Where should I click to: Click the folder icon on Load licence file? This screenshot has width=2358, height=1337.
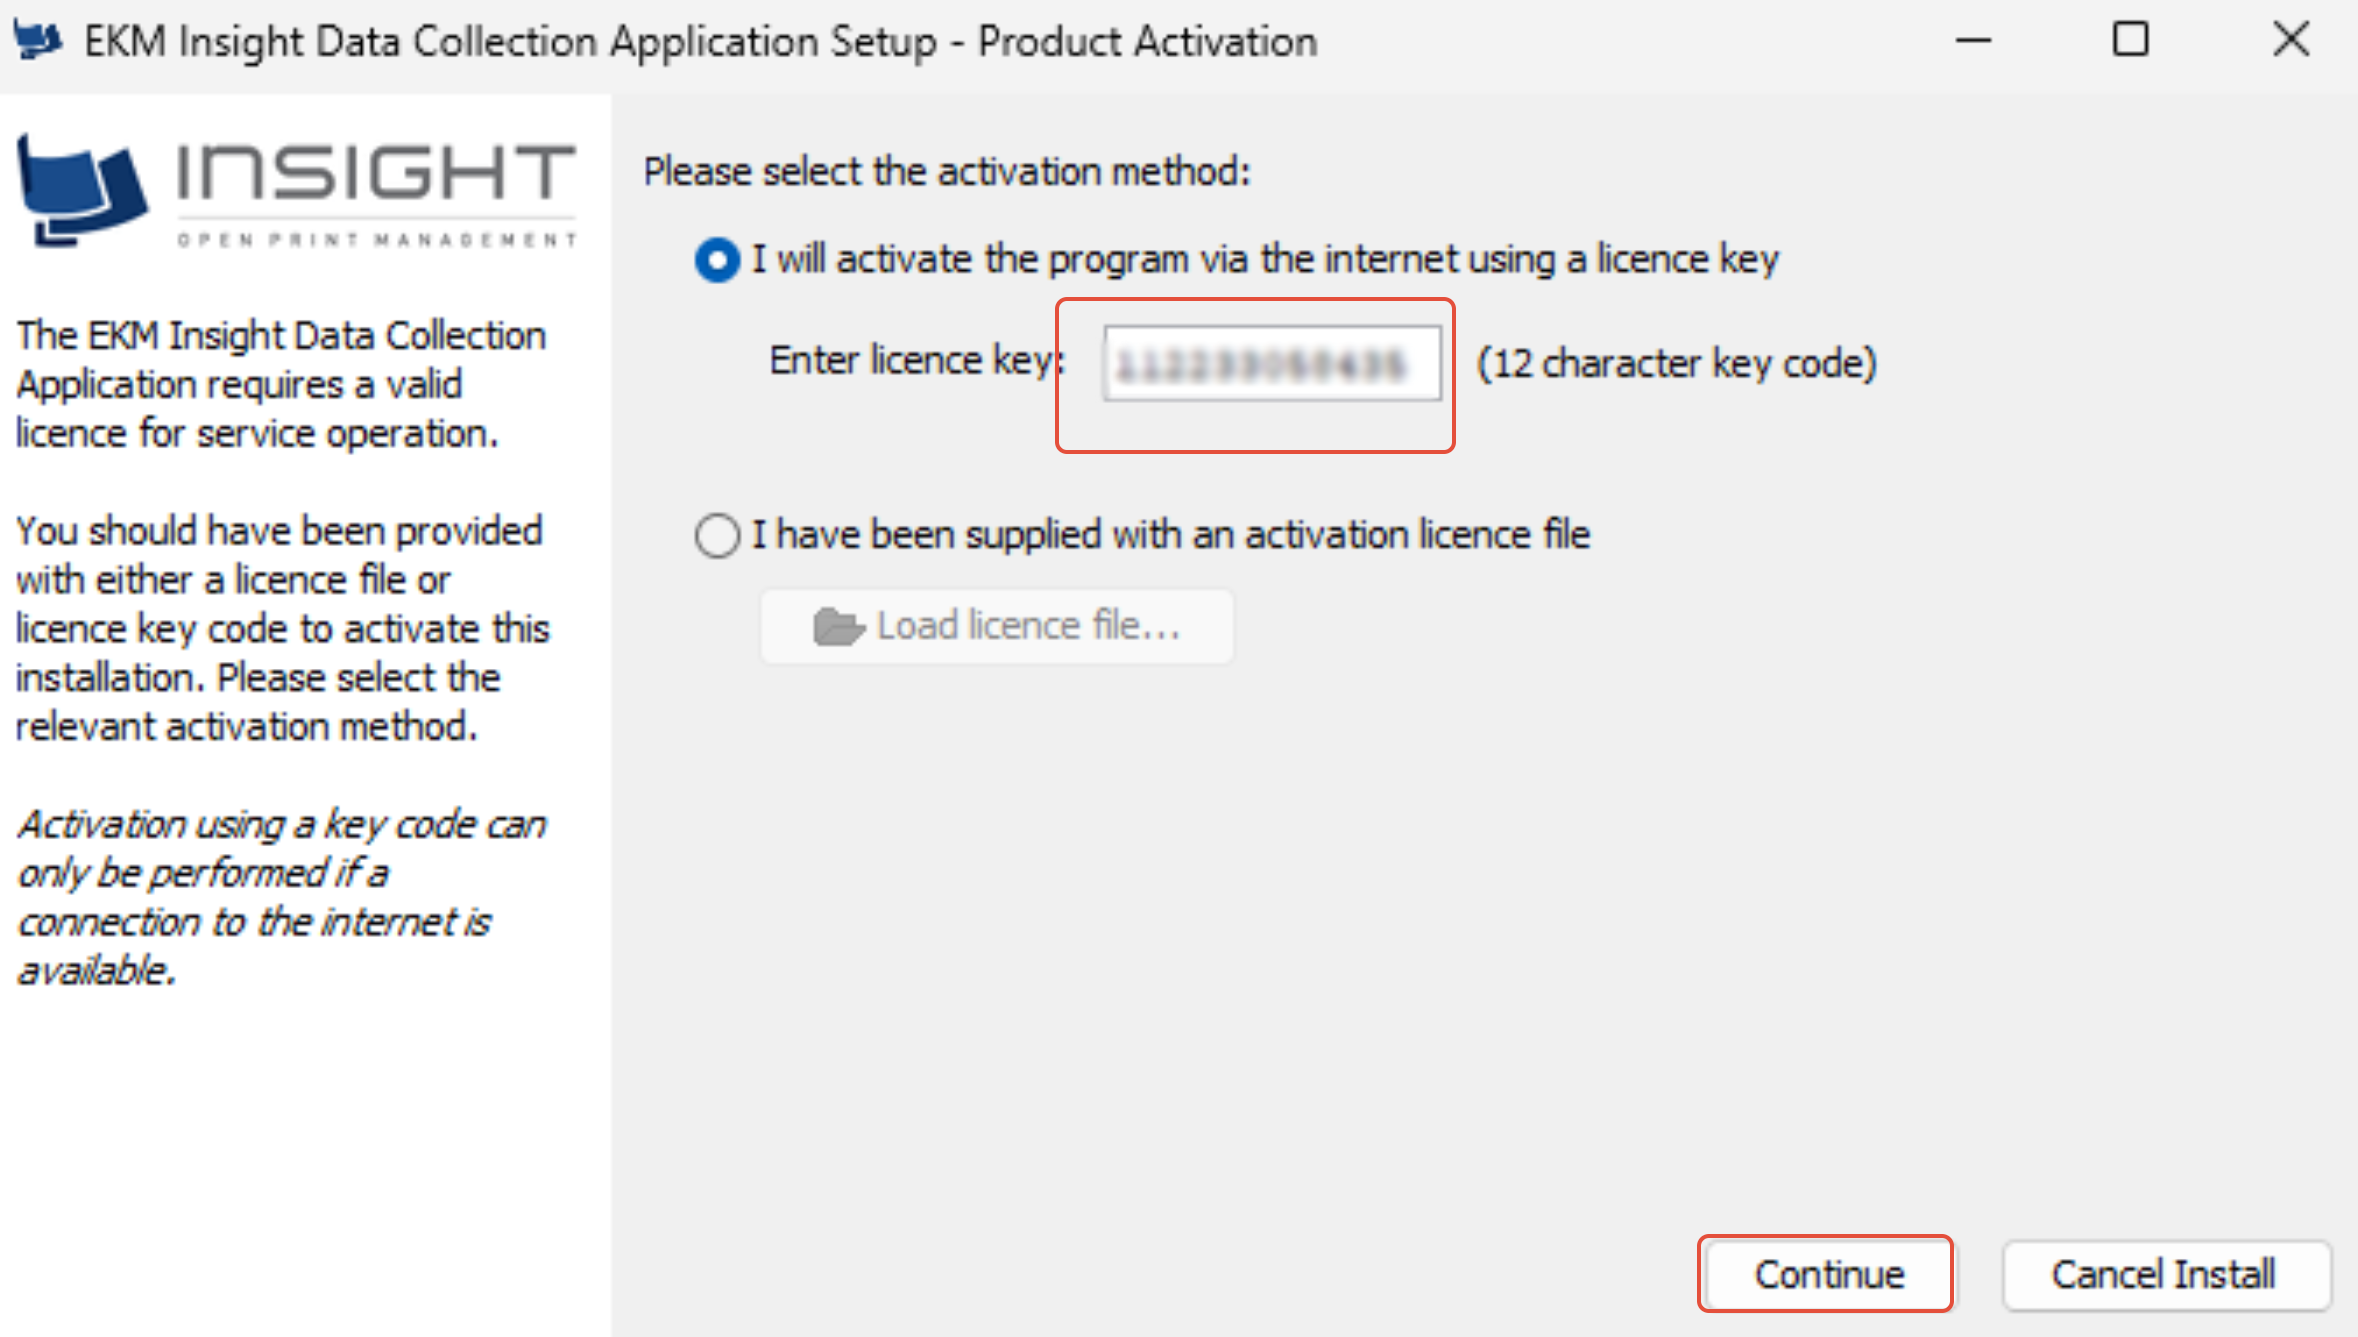[x=837, y=627]
